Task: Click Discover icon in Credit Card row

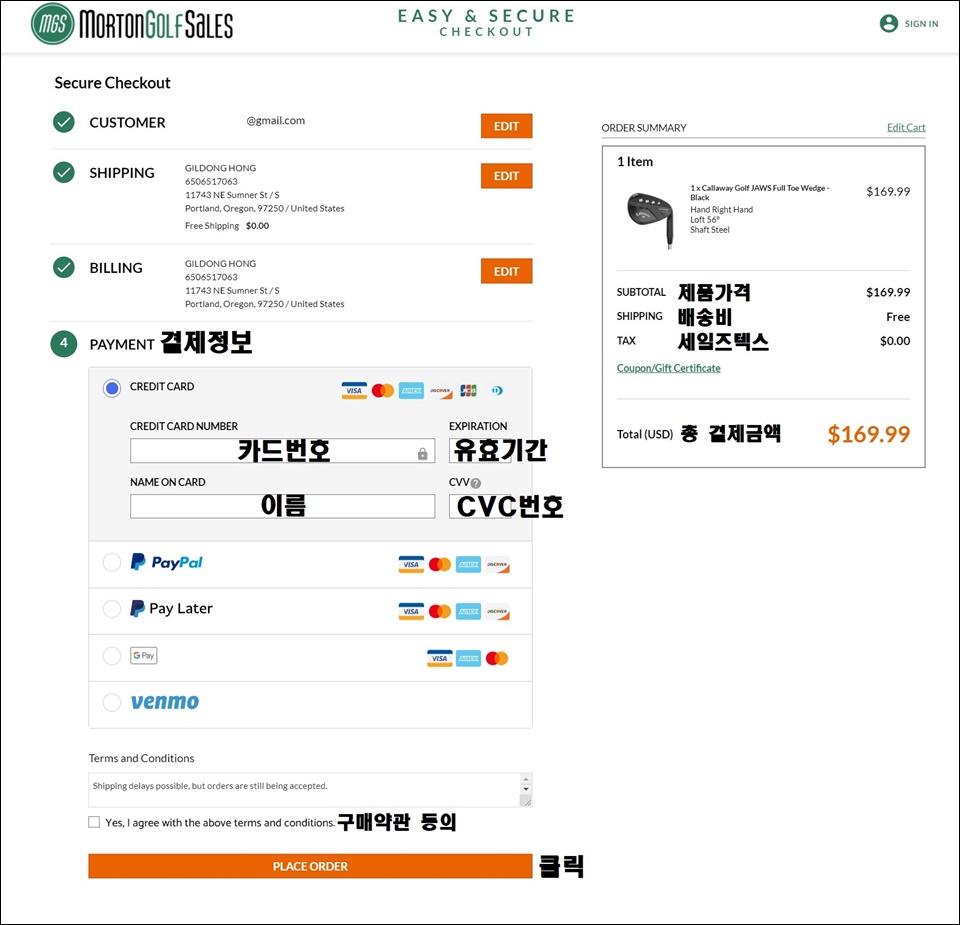Action: point(440,391)
